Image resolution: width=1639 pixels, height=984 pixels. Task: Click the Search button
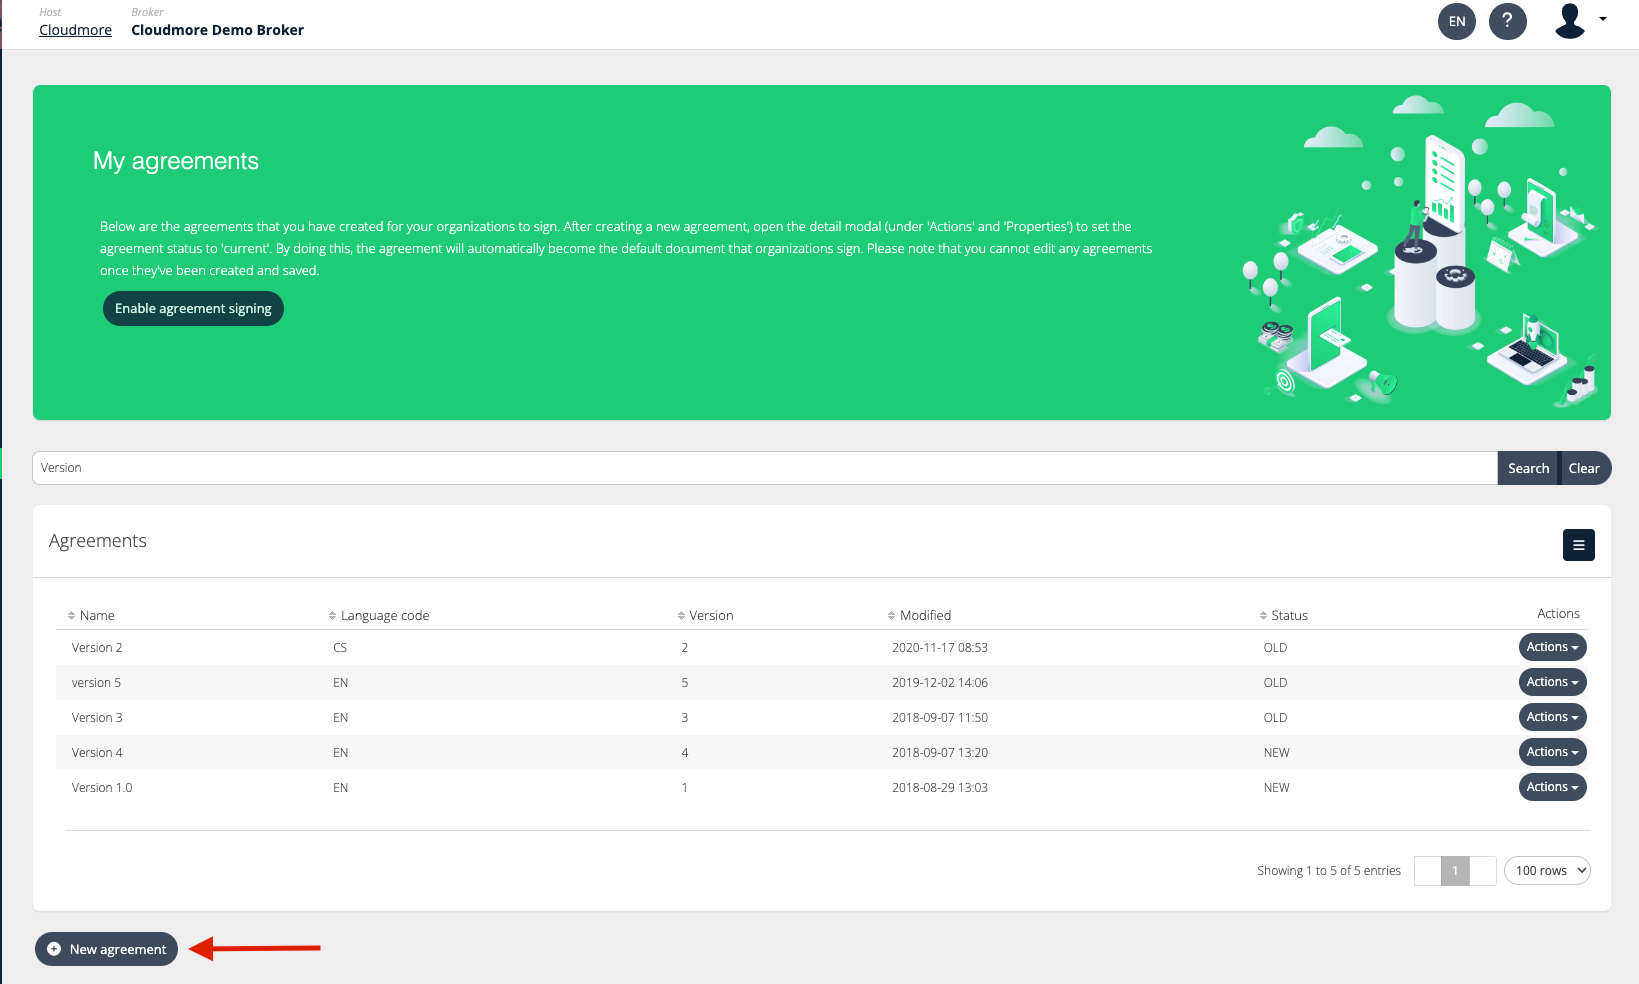(x=1527, y=467)
